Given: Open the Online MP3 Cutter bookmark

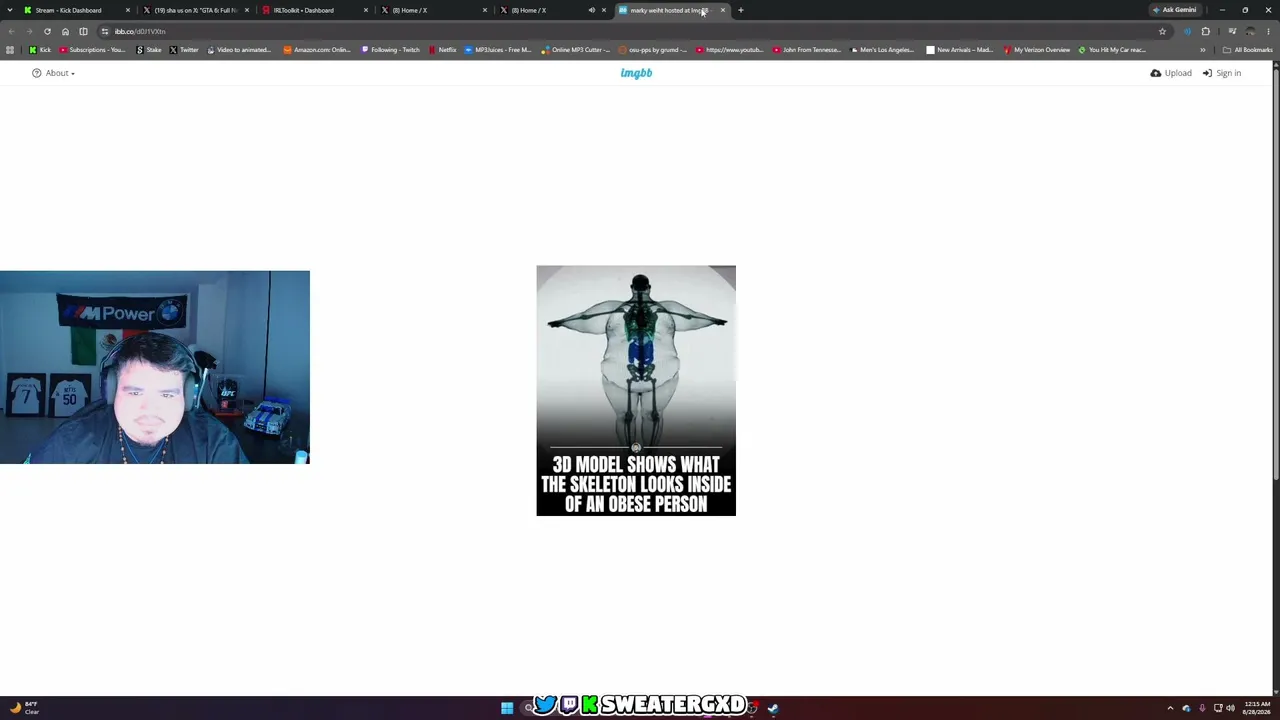Looking at the screenshot, I should tap(575, 50).
